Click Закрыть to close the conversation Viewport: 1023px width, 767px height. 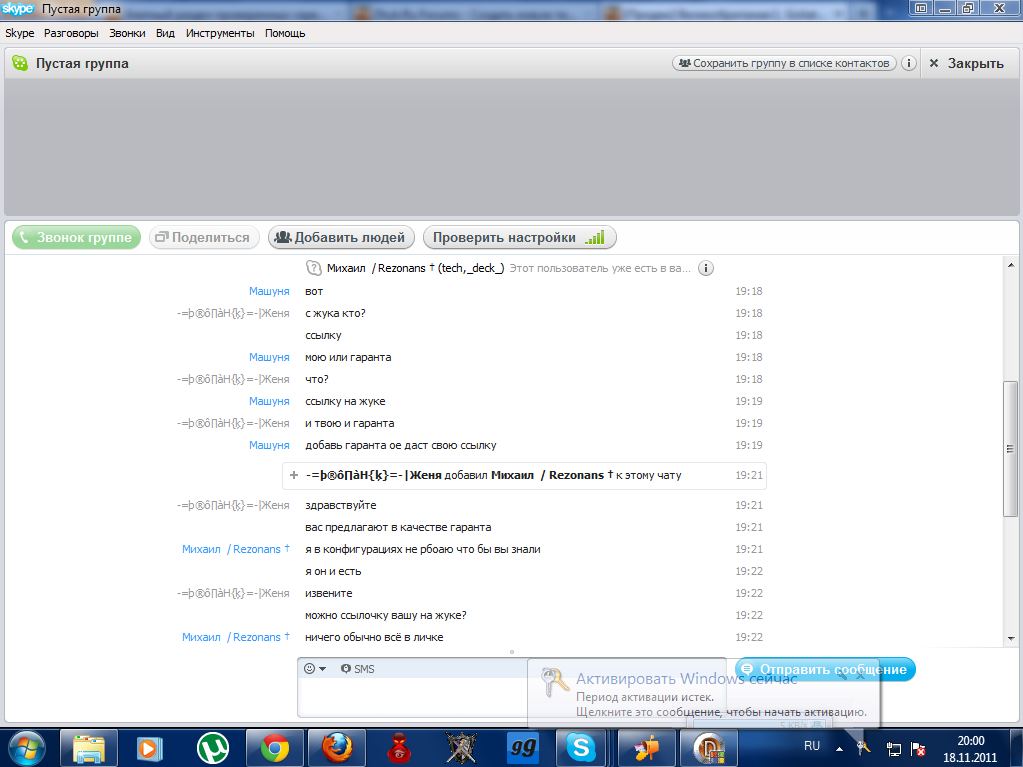tap(967, 63)
